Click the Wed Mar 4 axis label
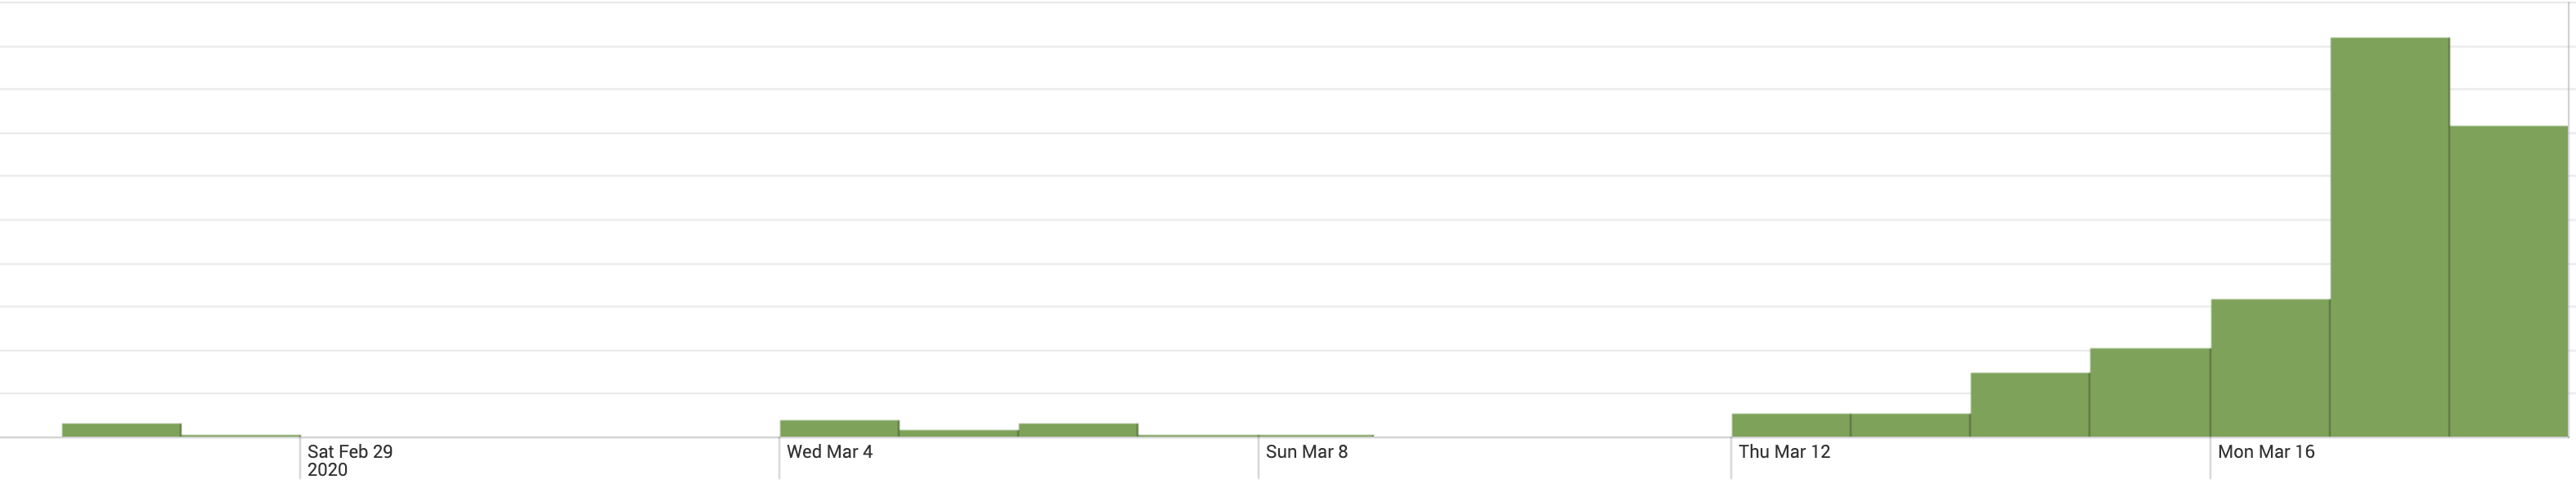2576x484 pixels. [830, 452]
